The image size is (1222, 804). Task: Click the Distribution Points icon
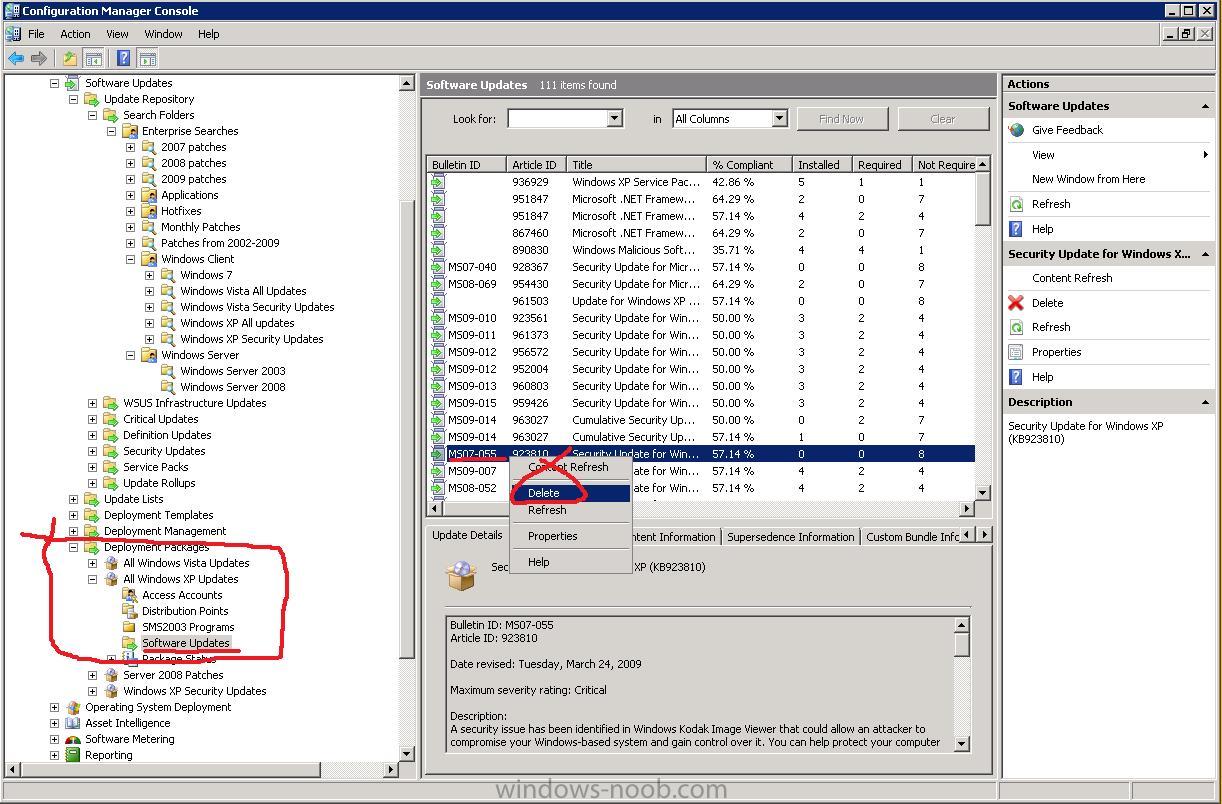click(129, 611)
